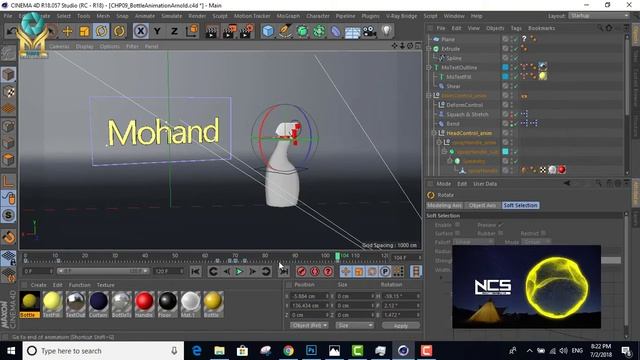Toggle Spline visibility dots
Screen dimensions: 640x360
(511, 58)
